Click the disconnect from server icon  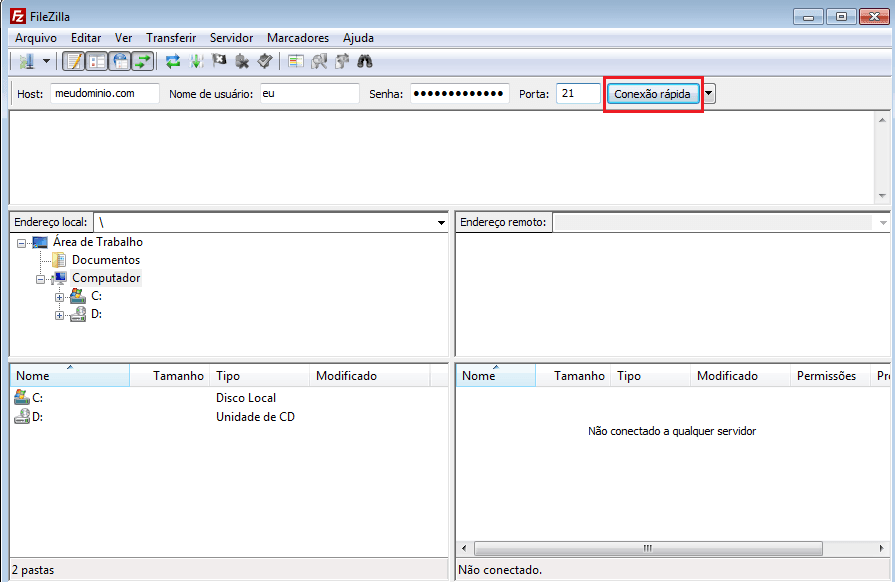242,61
